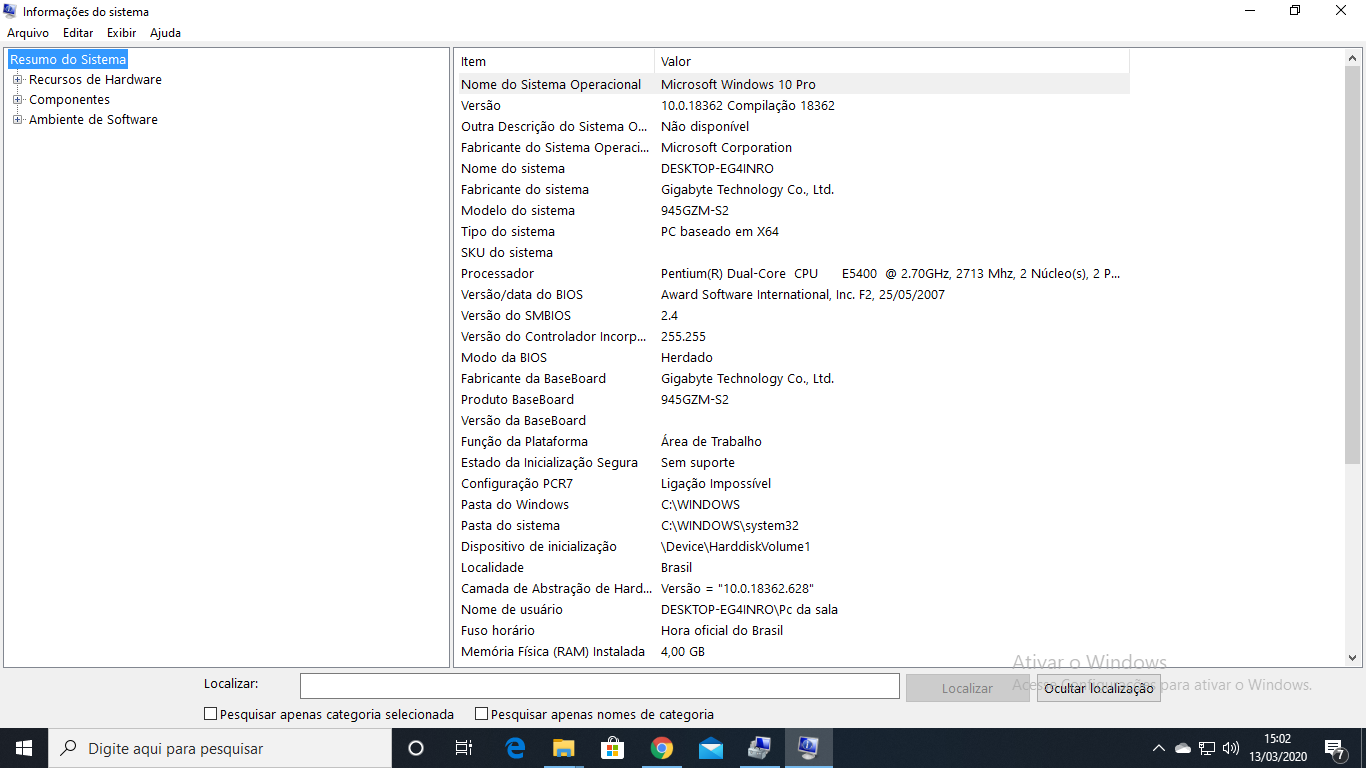This screenshot has height=768, width=1366.
Task: Select Processador row item
Action: pos(793,273)
